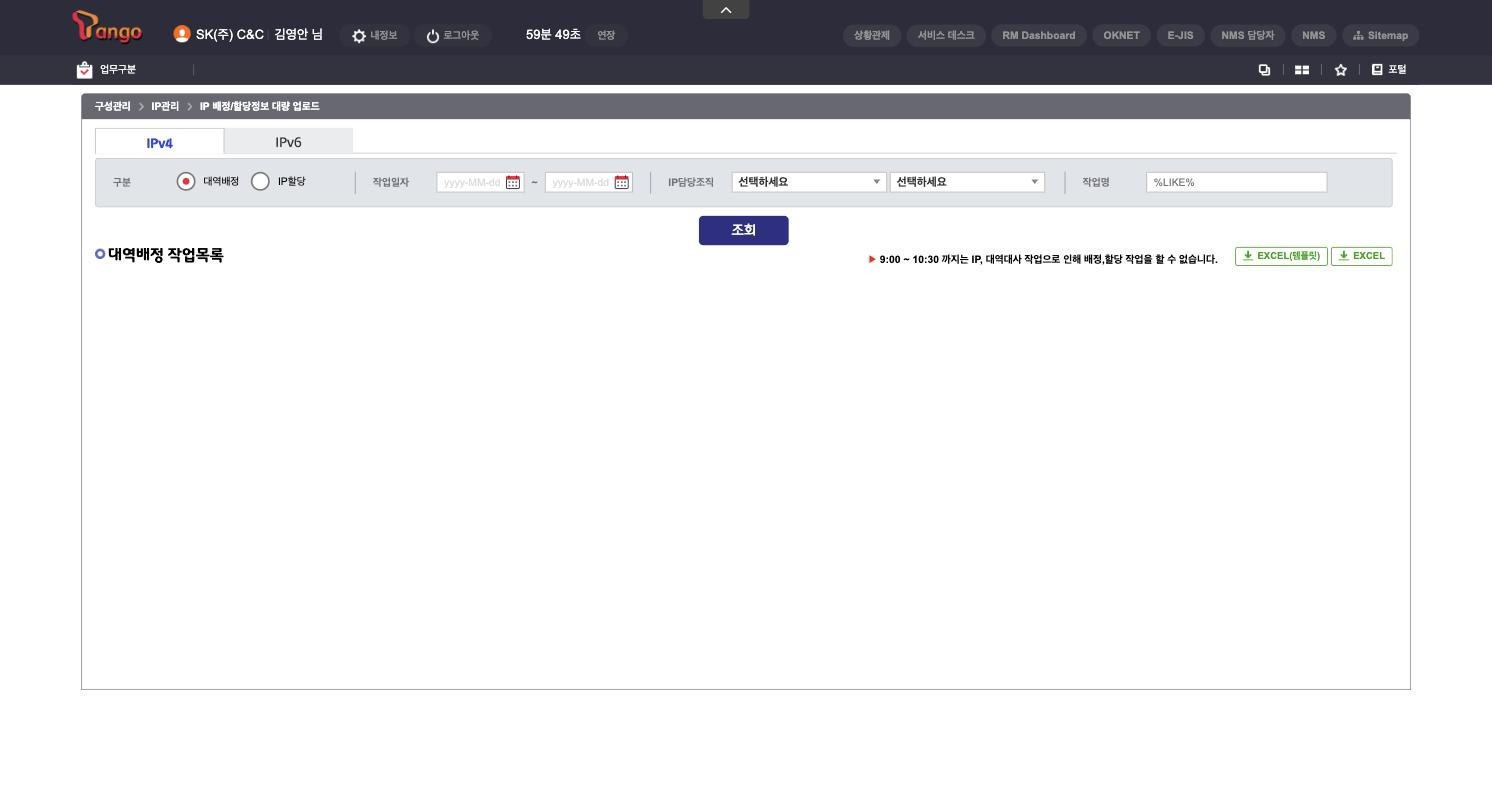Open 내정보 with the gear icon

pyautogui.click(x=374, y=36)
